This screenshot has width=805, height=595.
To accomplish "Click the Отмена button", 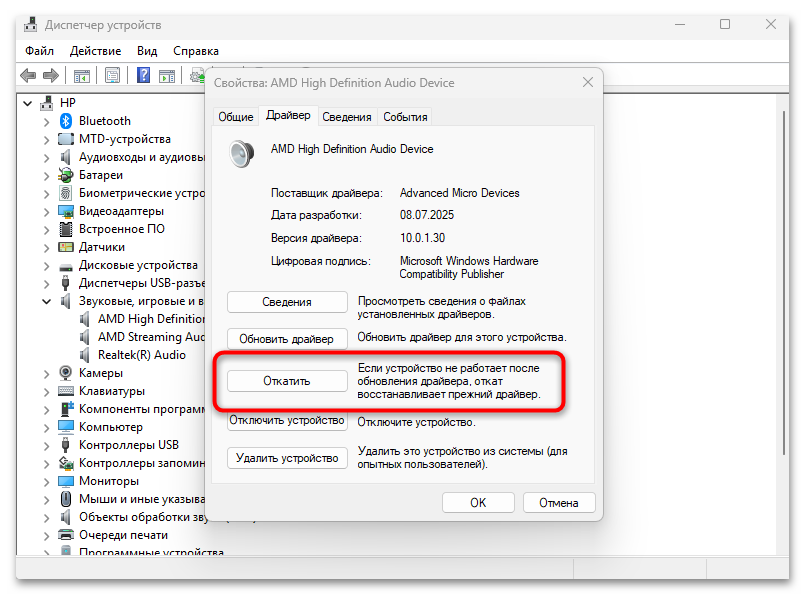I will tap(559, 503).
